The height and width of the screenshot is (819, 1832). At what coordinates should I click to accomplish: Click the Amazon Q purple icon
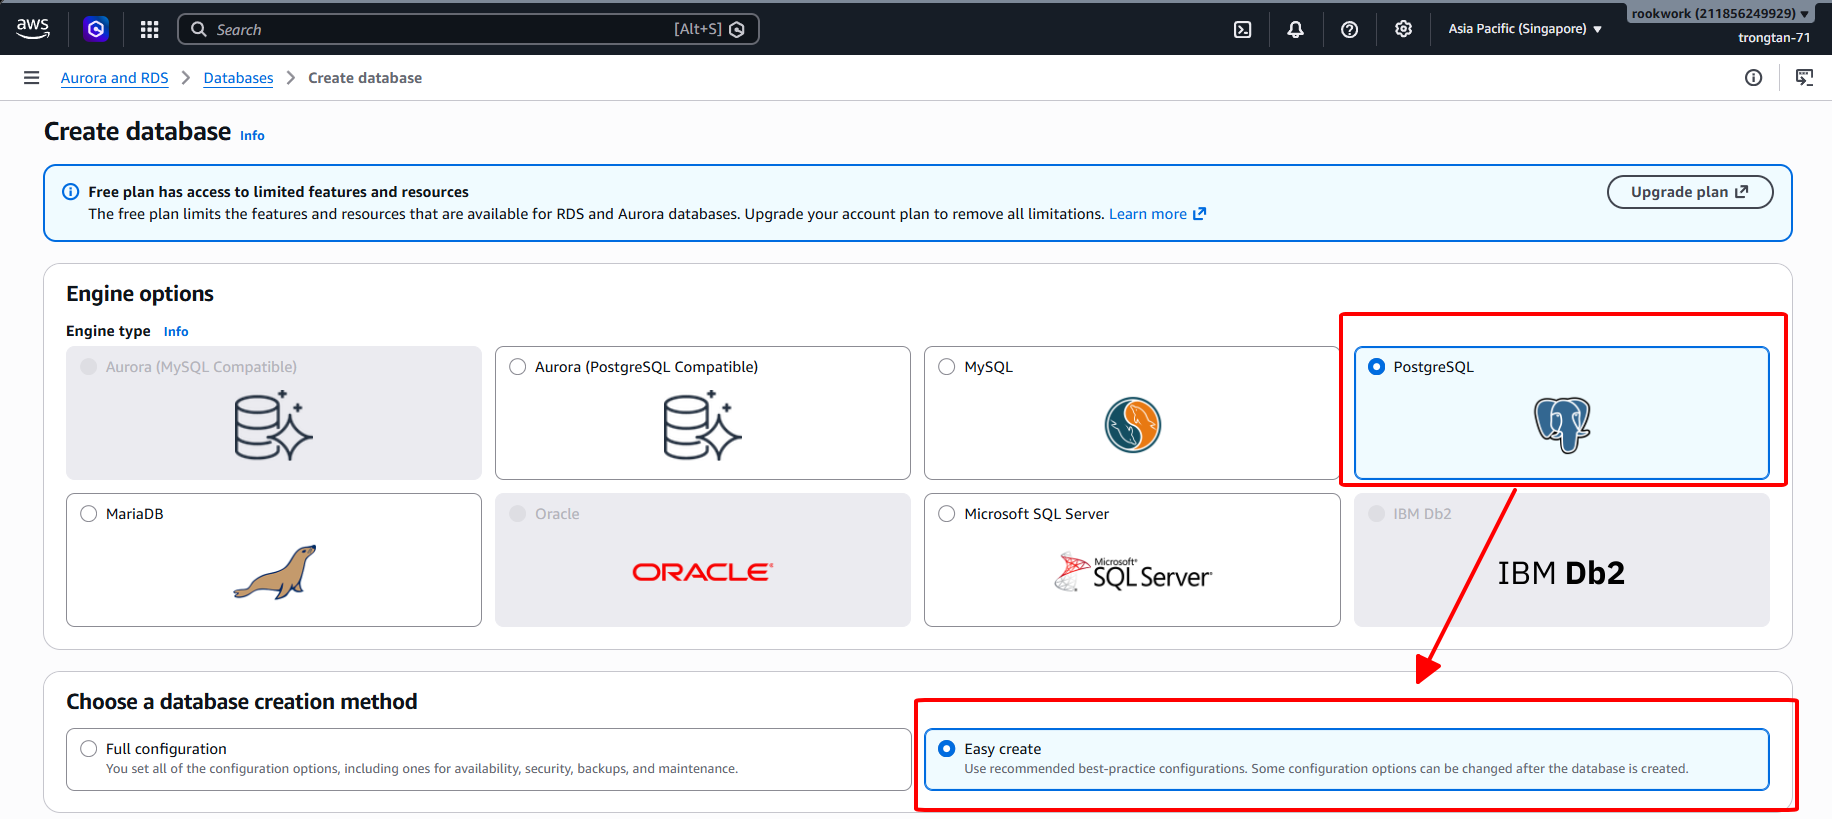[x=96, y=29]
